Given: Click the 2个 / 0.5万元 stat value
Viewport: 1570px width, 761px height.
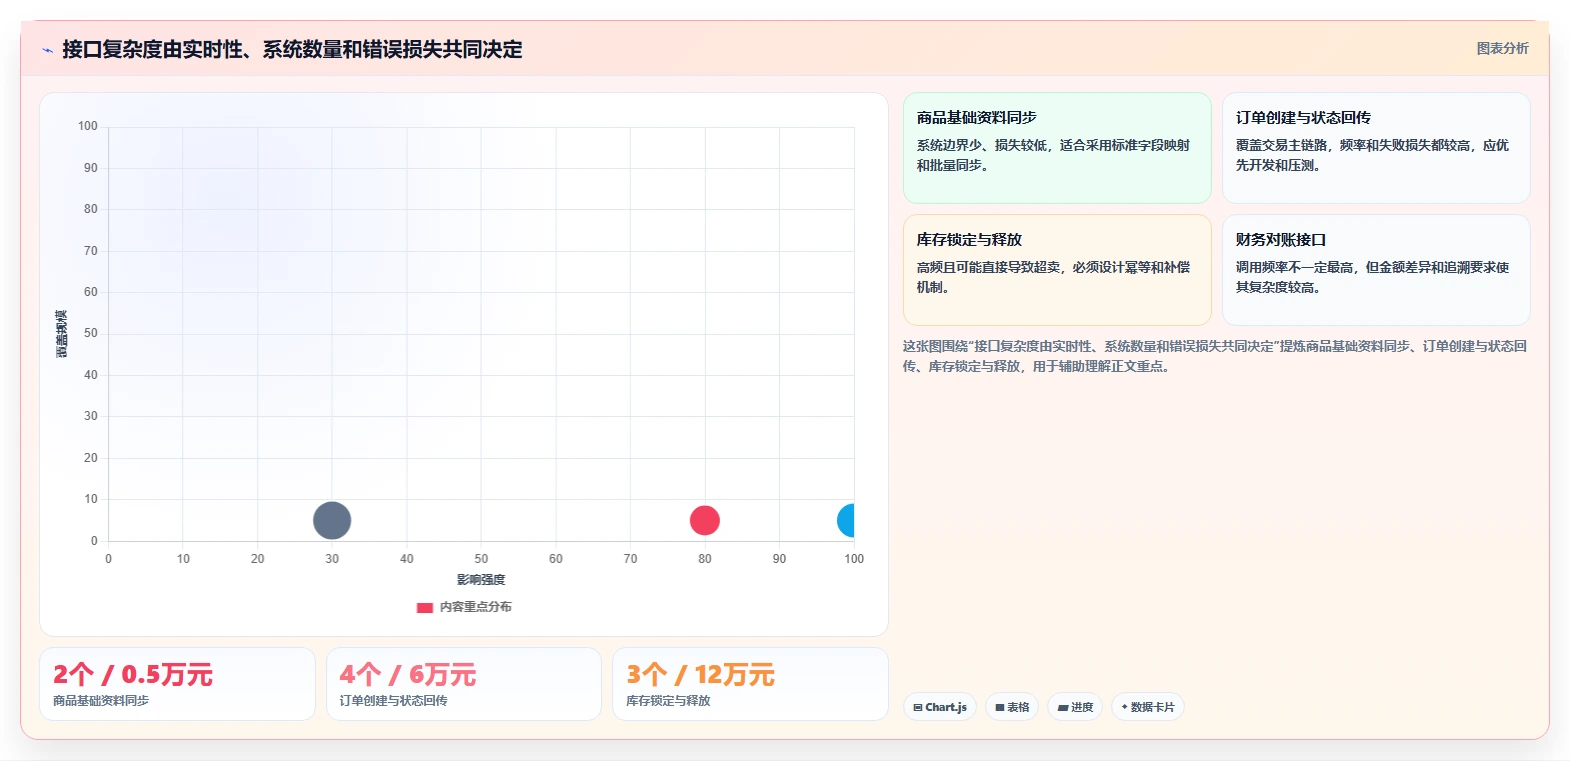Looking at the screenshot, I should (133, 675).
